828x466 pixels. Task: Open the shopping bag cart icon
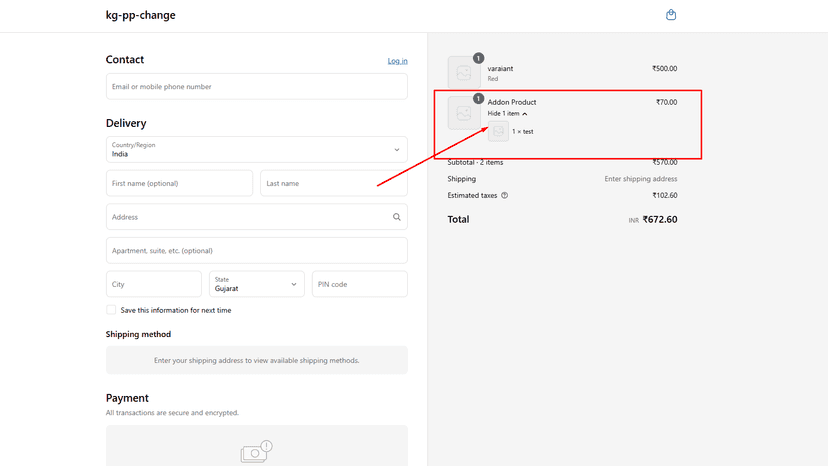[x=671, y=15]
